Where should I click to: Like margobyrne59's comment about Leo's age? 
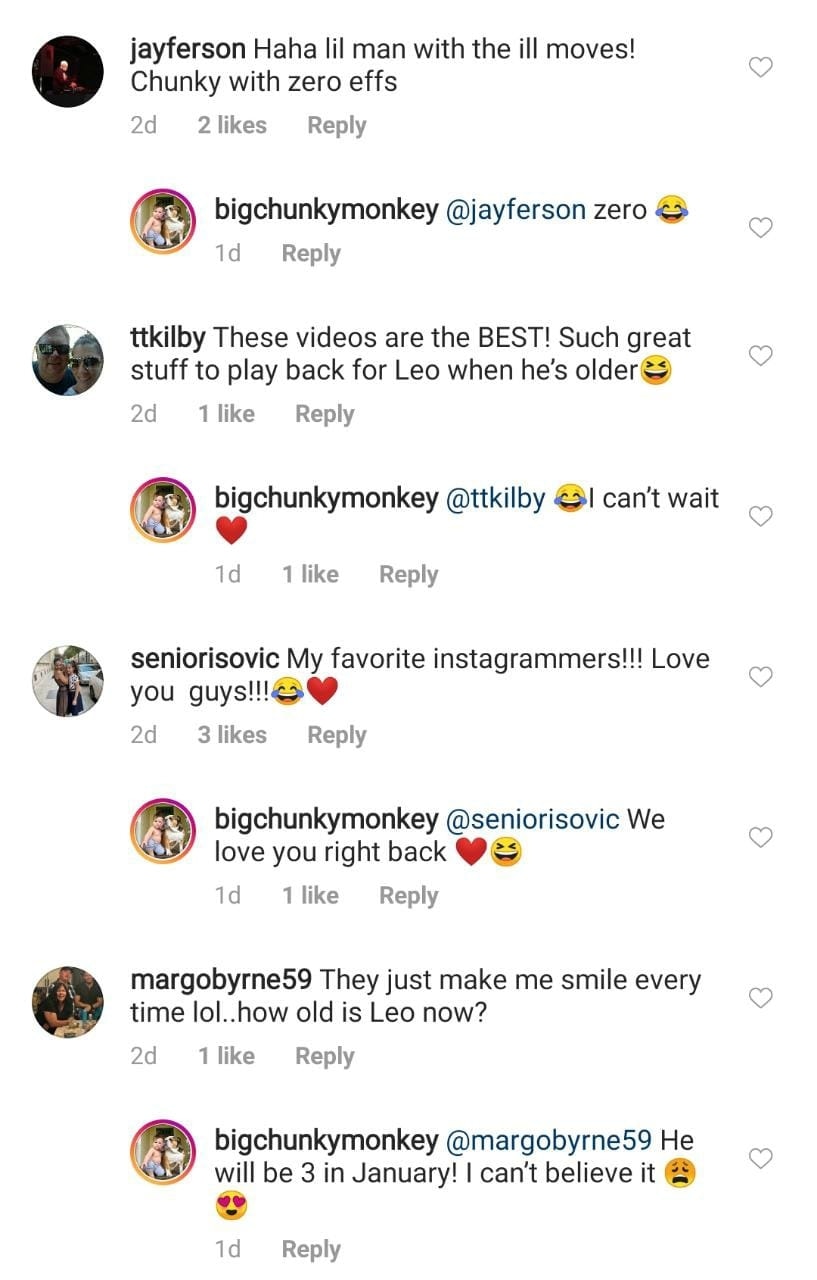(761, 998)
